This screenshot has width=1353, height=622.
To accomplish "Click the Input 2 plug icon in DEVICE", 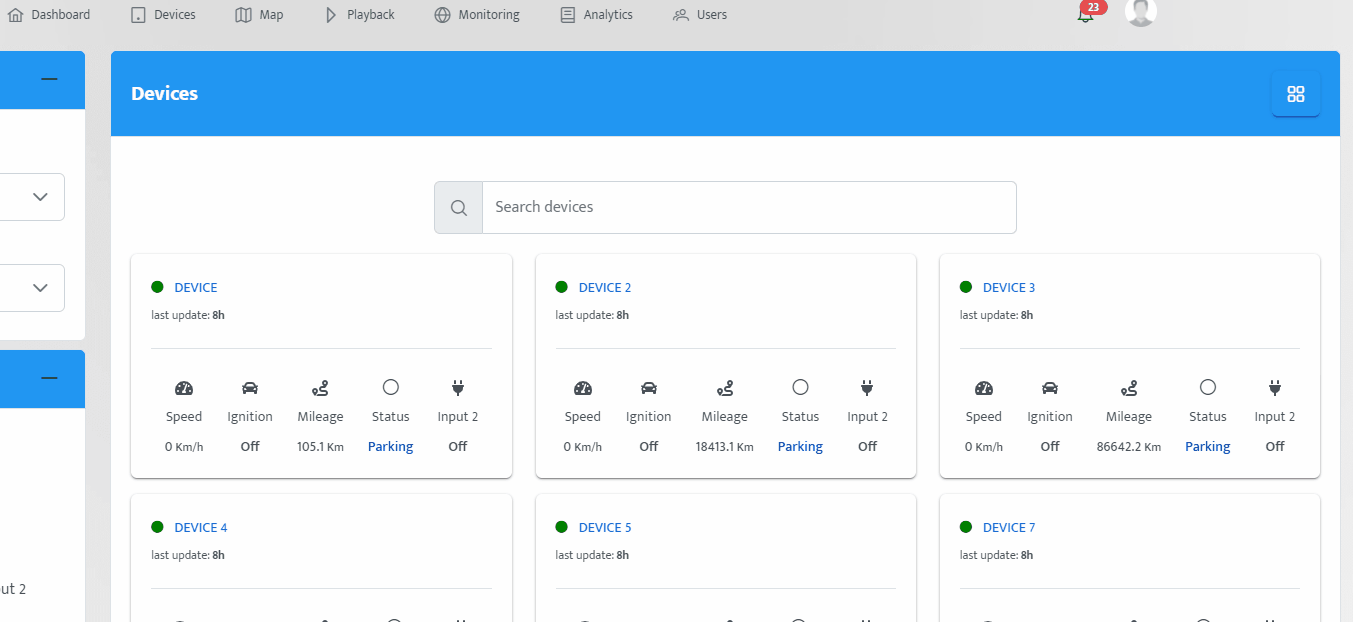I will pyautogui.click(x=458, y=388).
